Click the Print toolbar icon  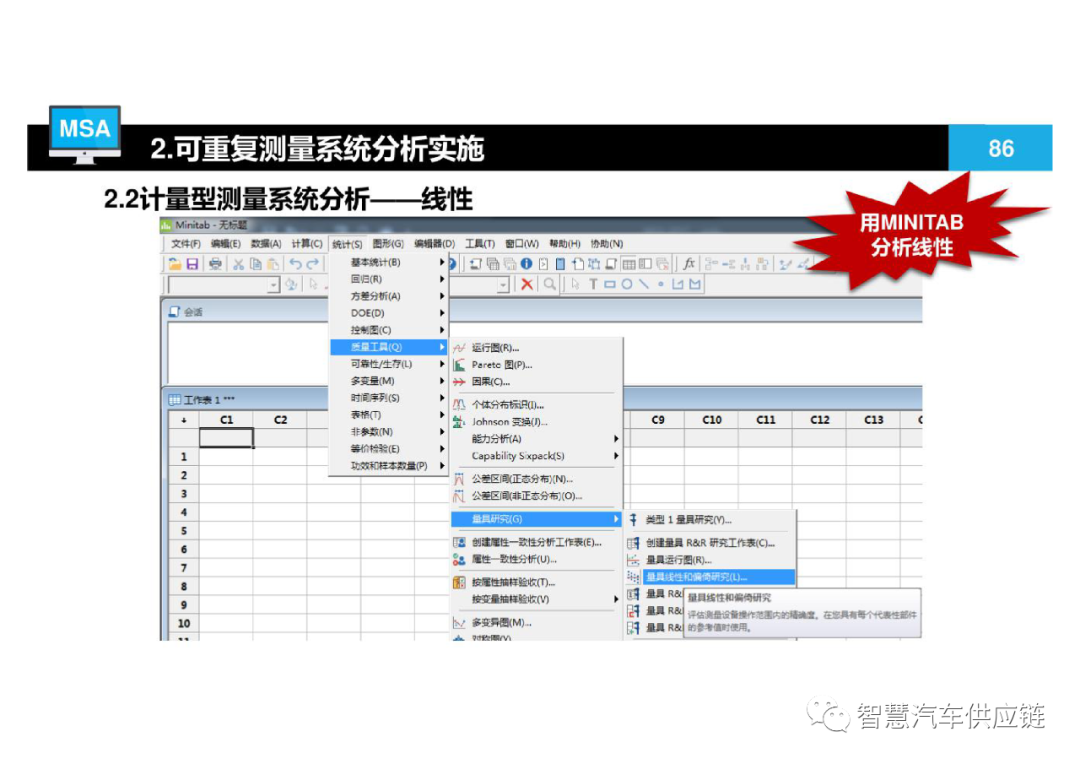[x=215, y=264]
